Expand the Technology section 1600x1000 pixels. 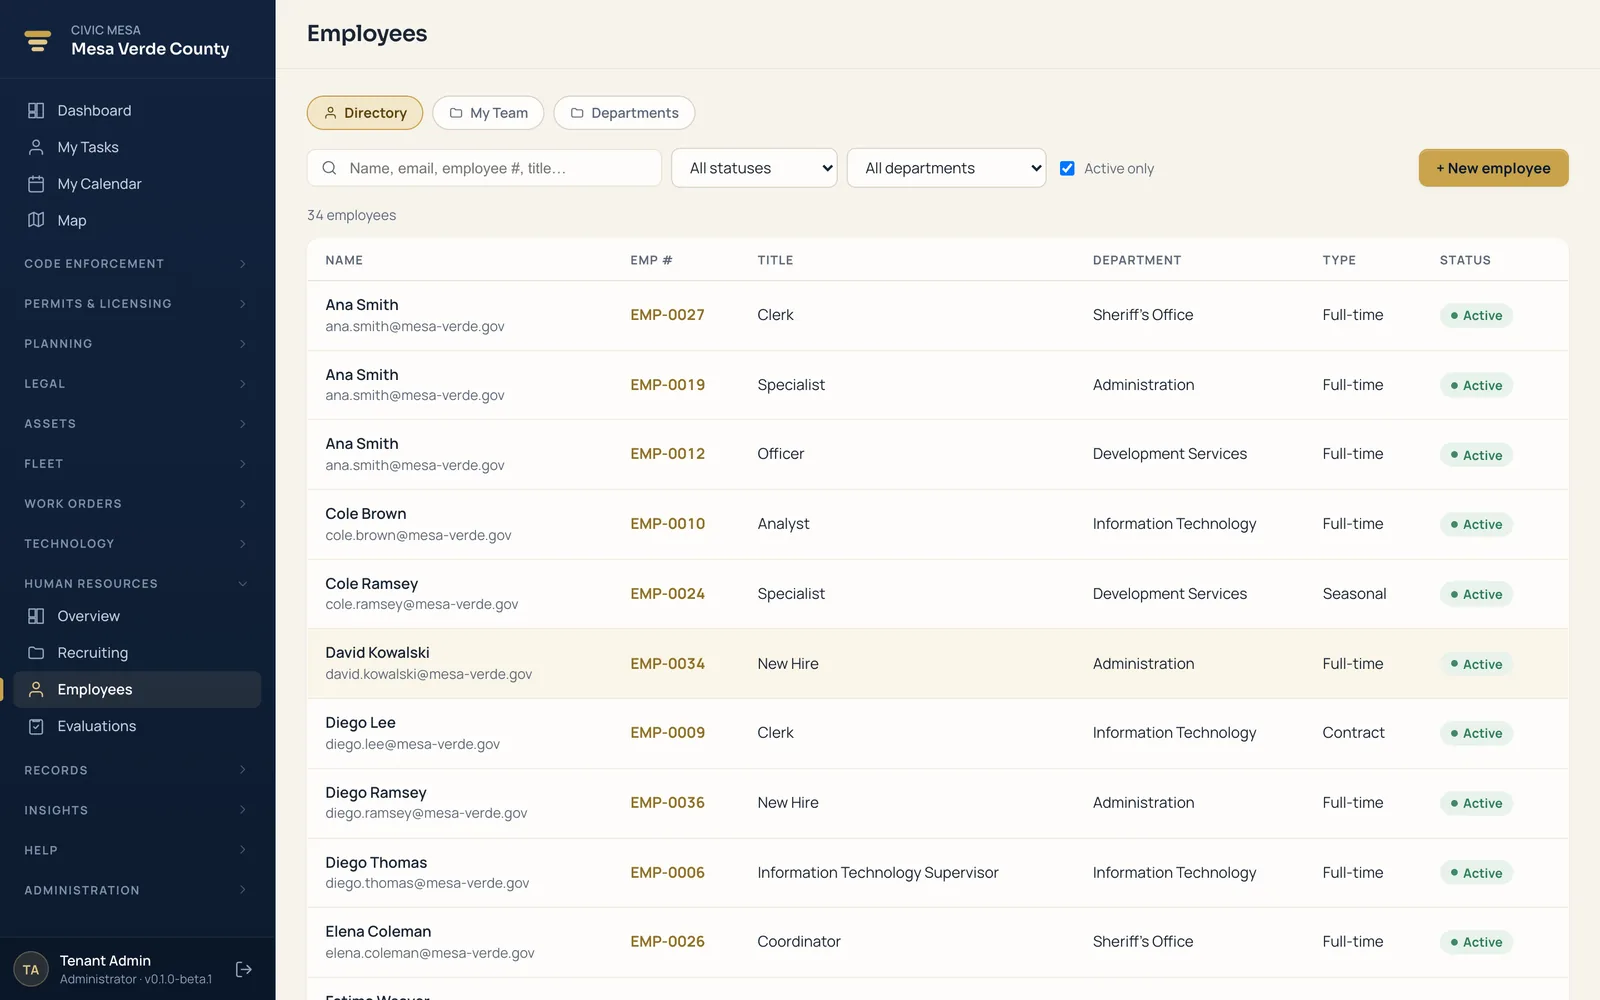coord(137,544)
